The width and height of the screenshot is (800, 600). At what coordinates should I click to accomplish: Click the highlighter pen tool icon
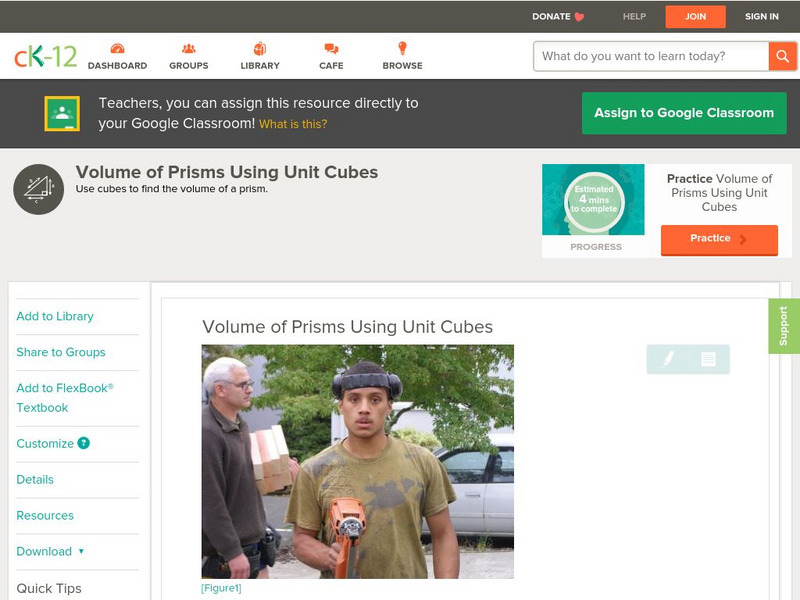(668, 359)
